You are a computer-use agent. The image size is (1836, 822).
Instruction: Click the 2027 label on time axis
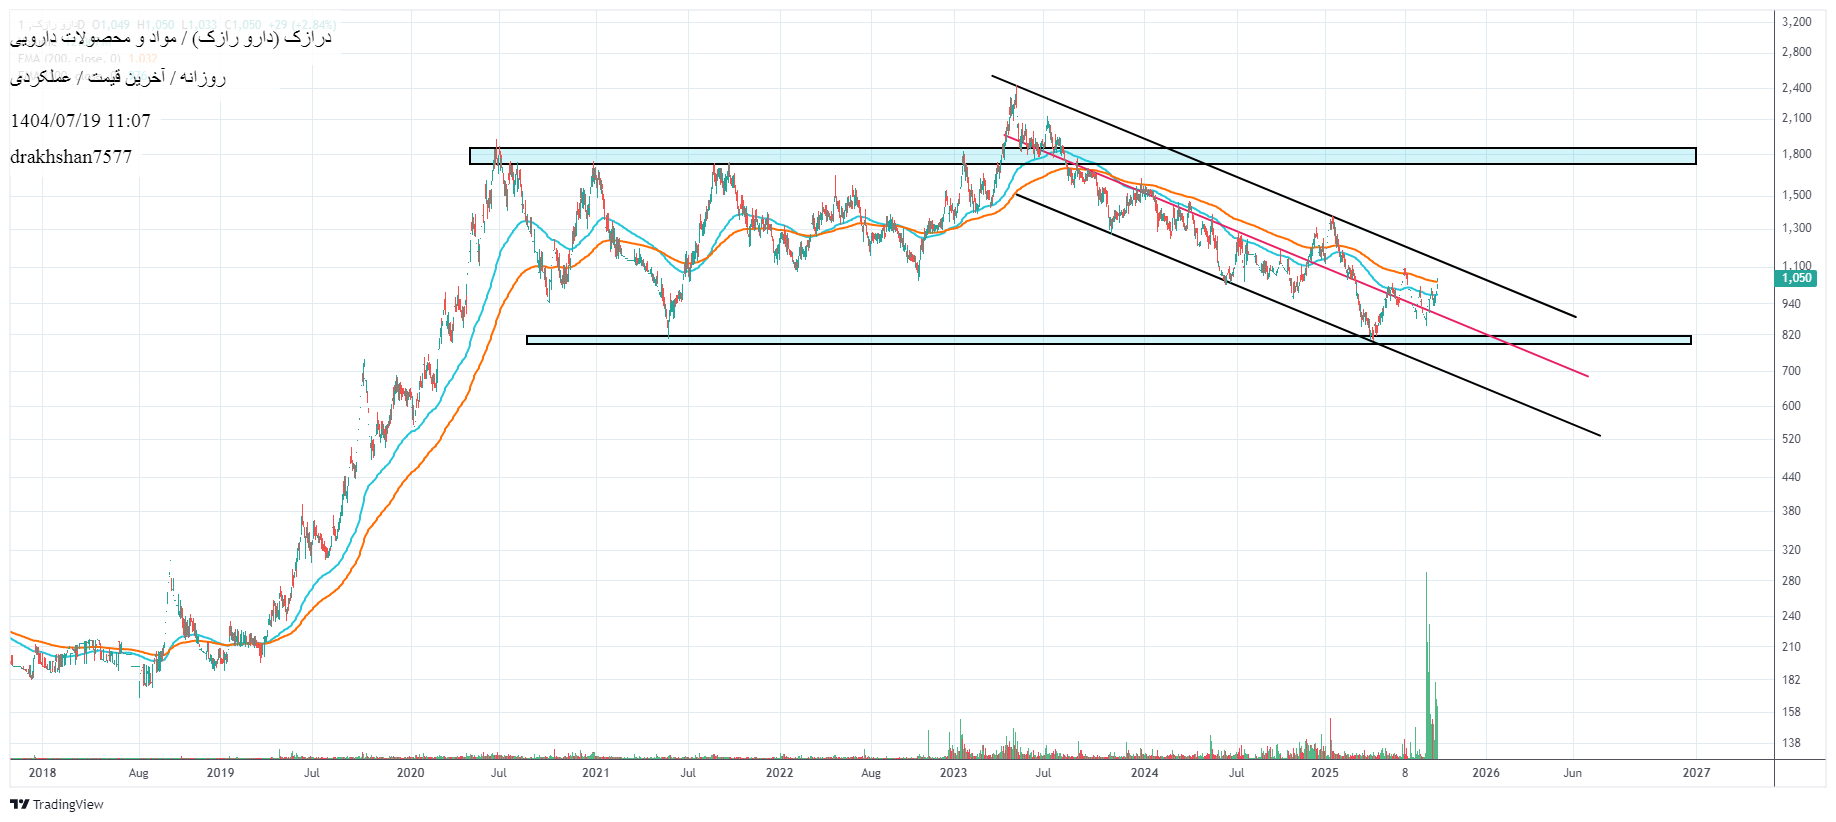[1696, 772]
